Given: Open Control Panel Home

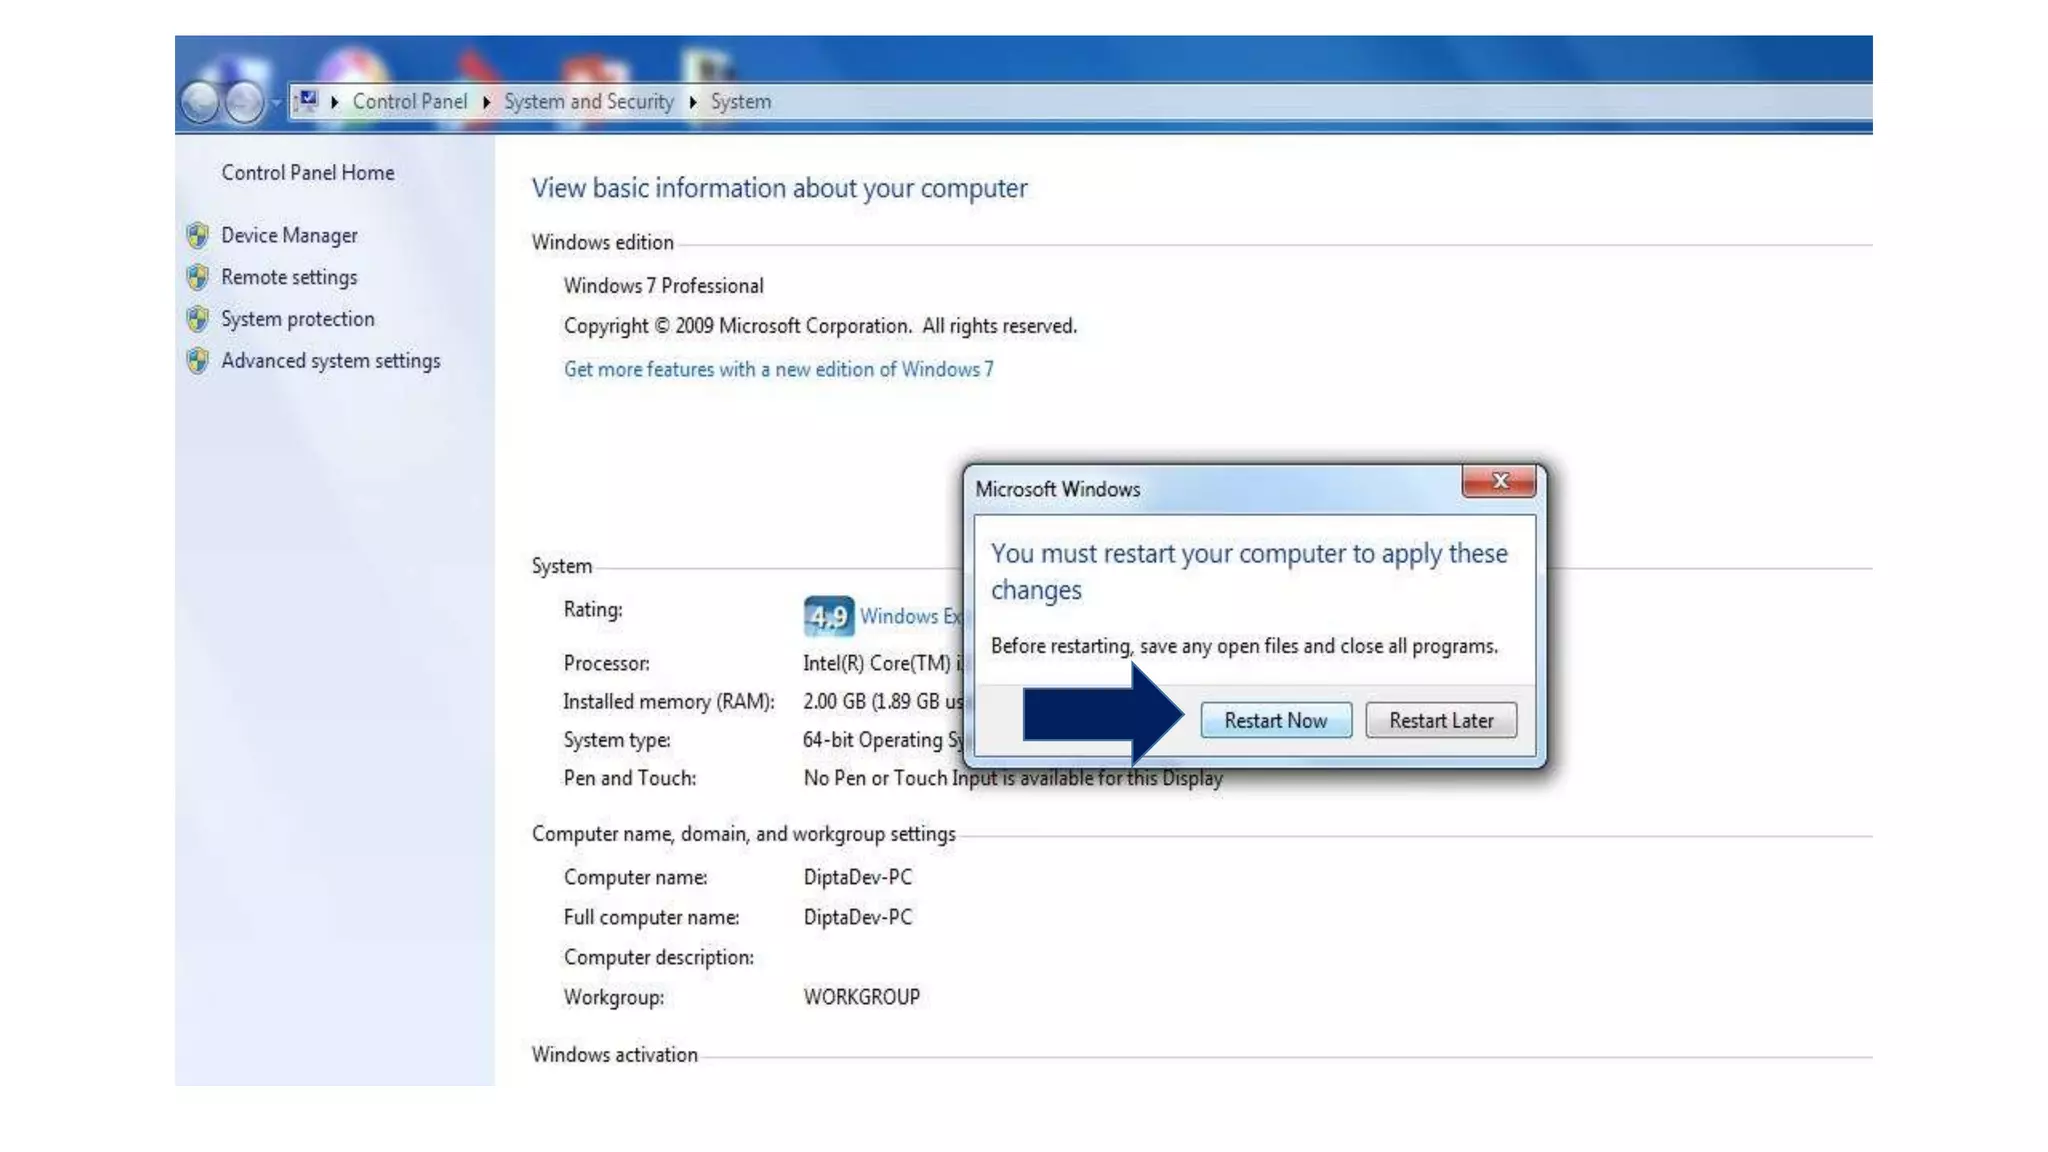Looking at the screenshot, I should pos(307,173).
